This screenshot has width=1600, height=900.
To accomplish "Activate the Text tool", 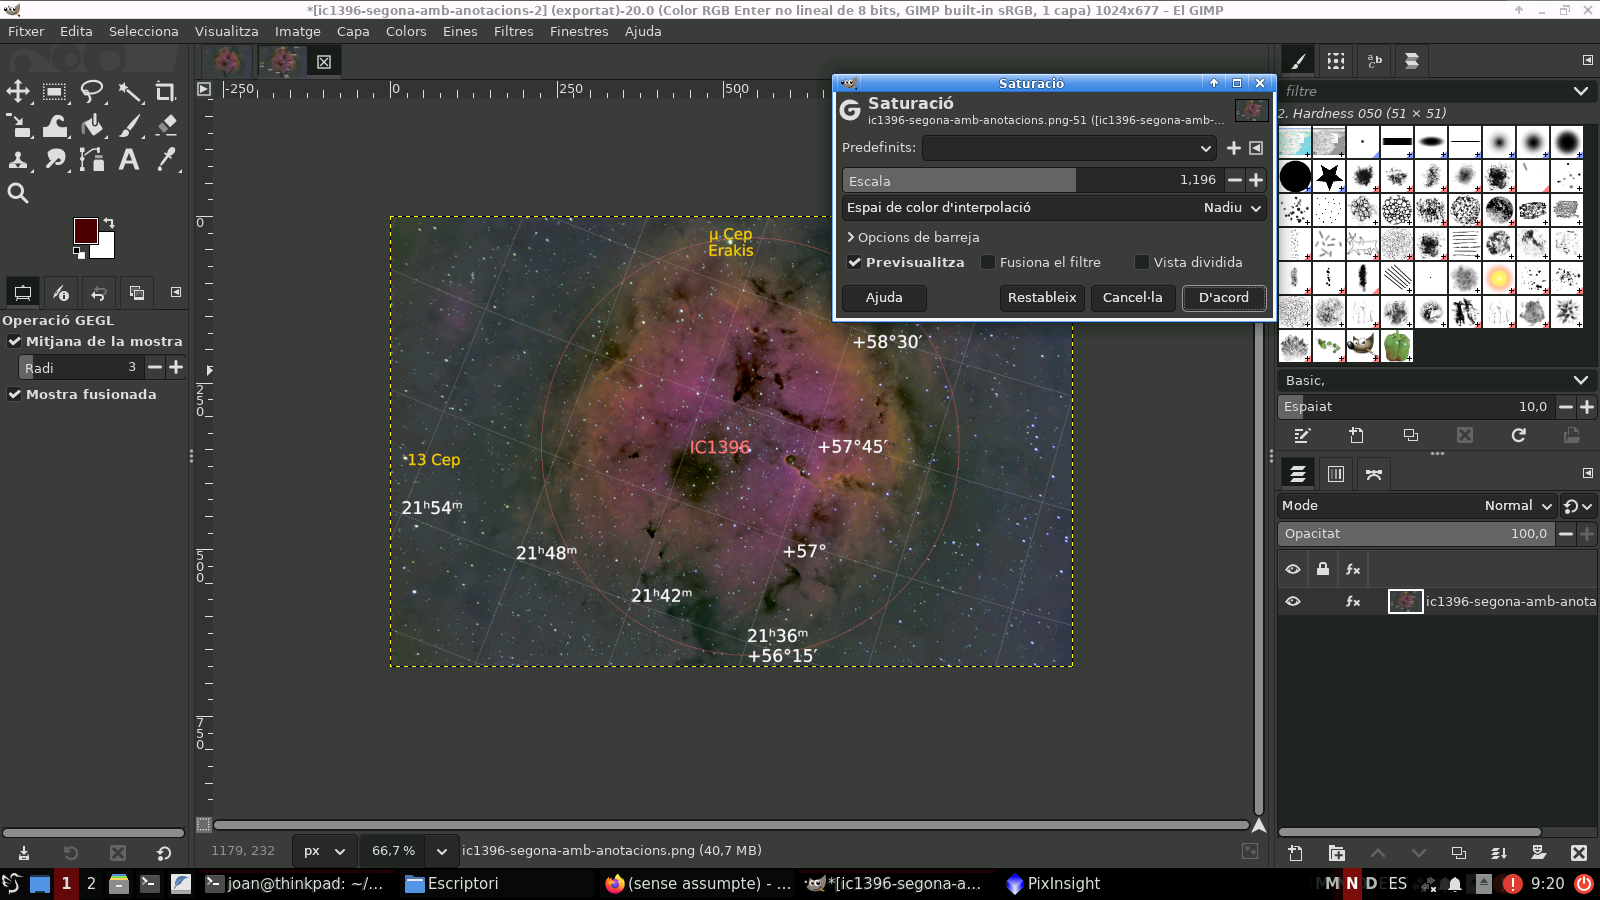I will tap(130, 160).
